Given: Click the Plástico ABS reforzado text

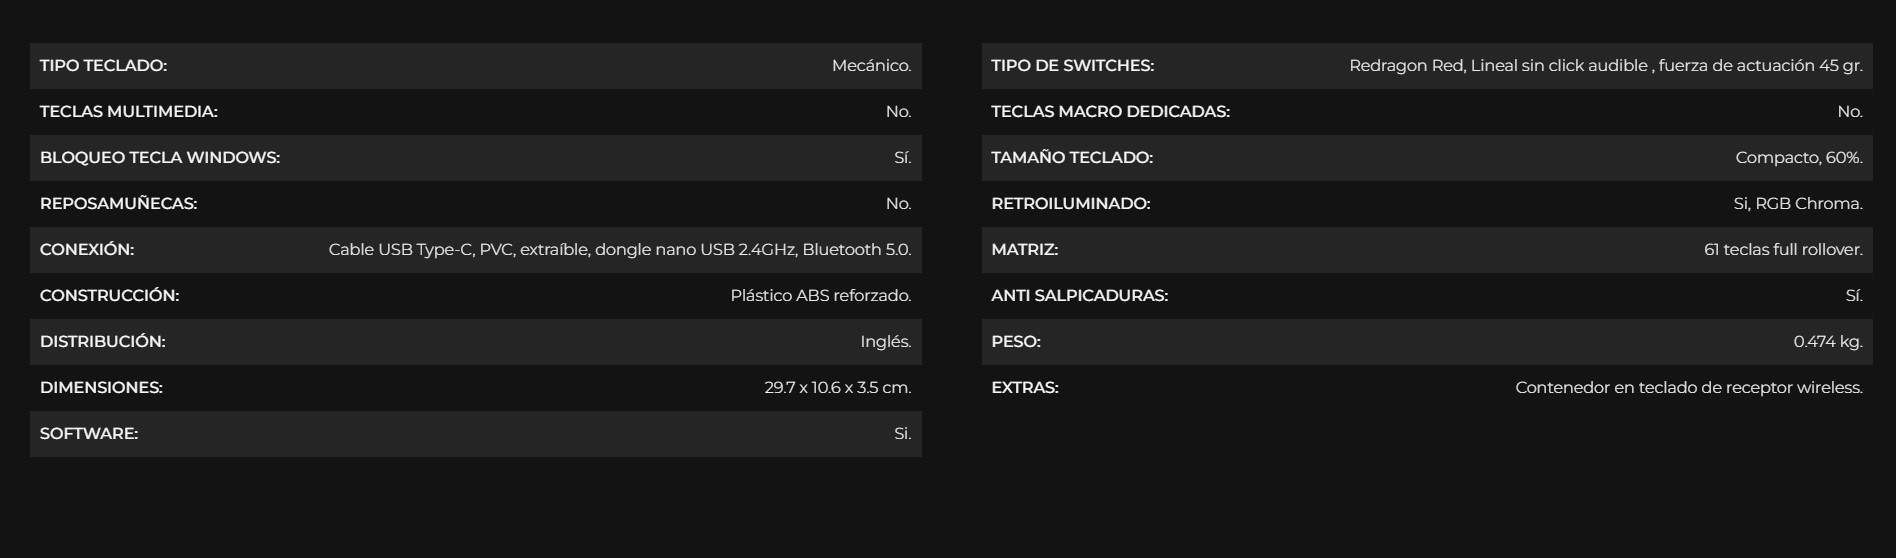Looking at the screenshot, I should 820,296.
